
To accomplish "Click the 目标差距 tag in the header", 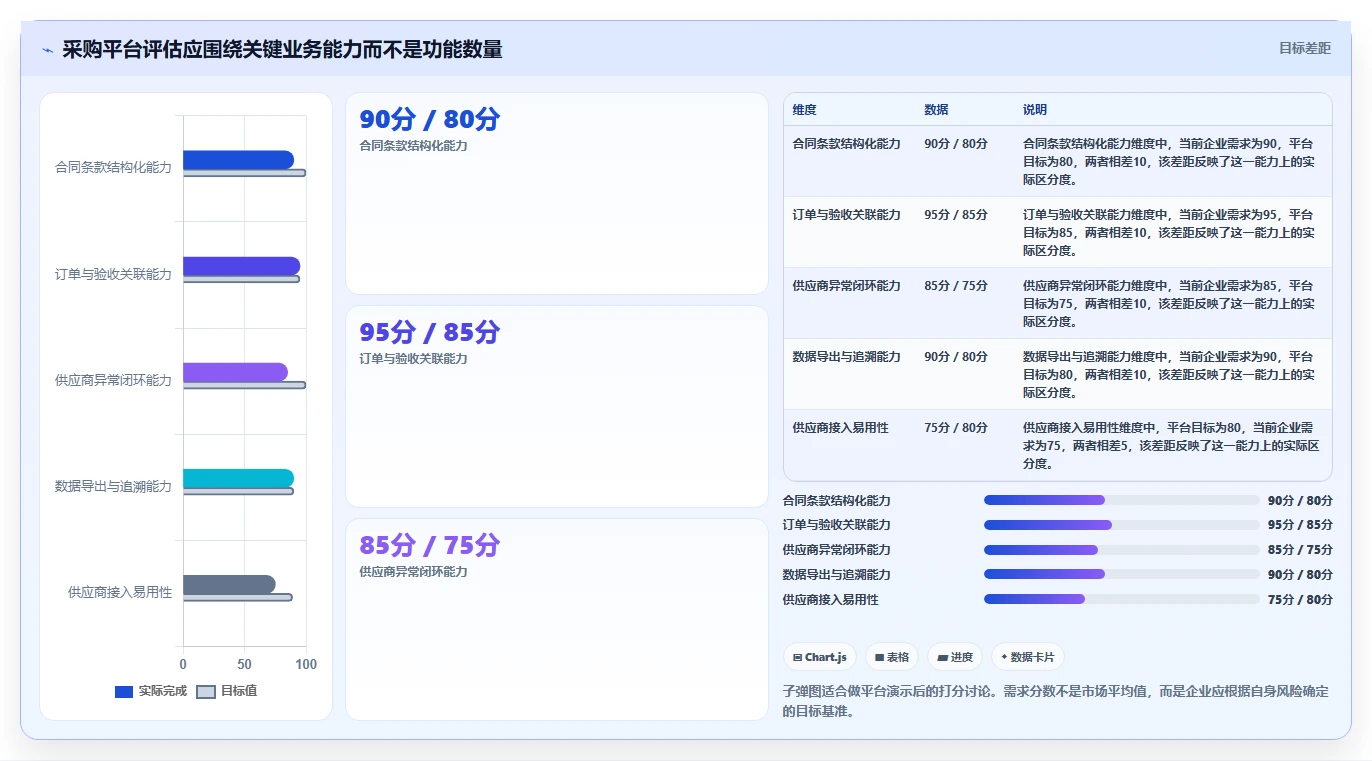I will click(1305, 48).
